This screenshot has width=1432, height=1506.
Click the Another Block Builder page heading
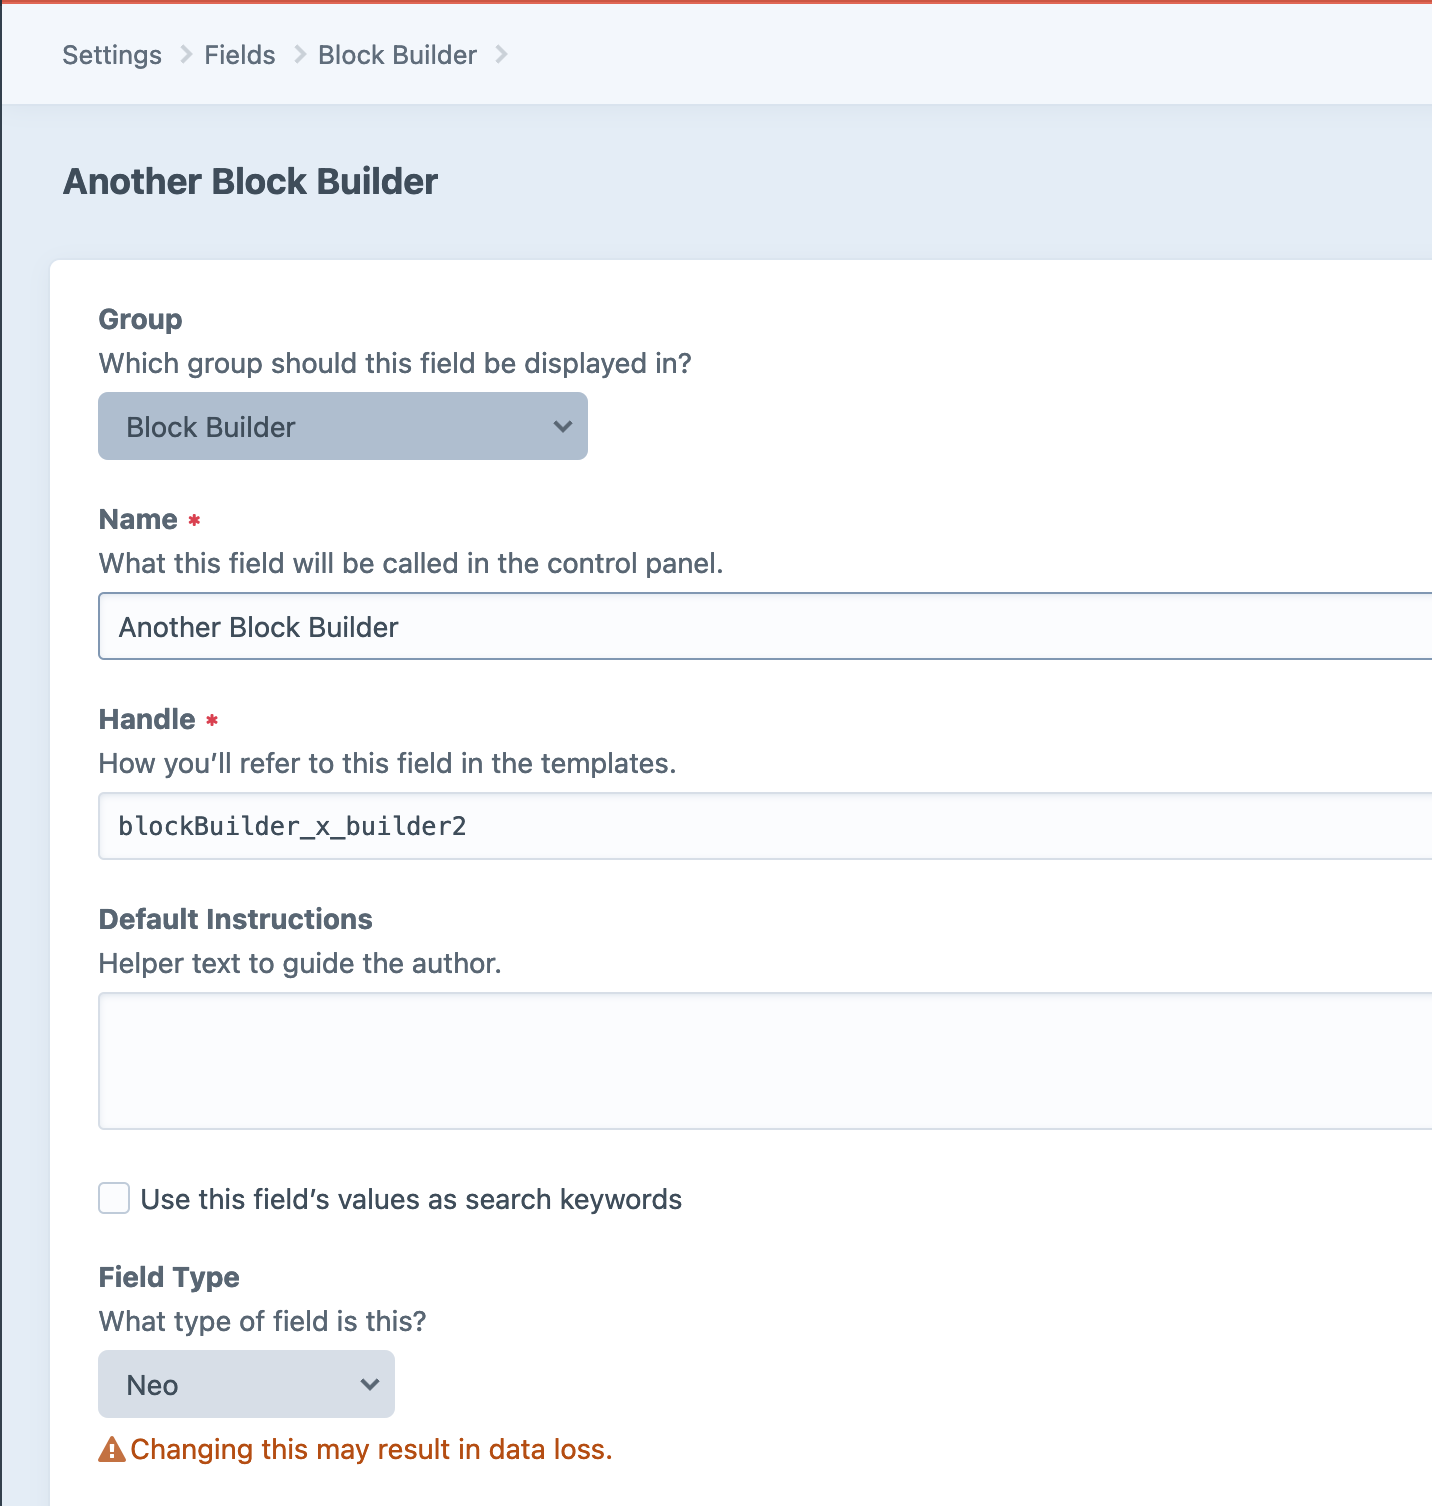(x=250, y=182)
